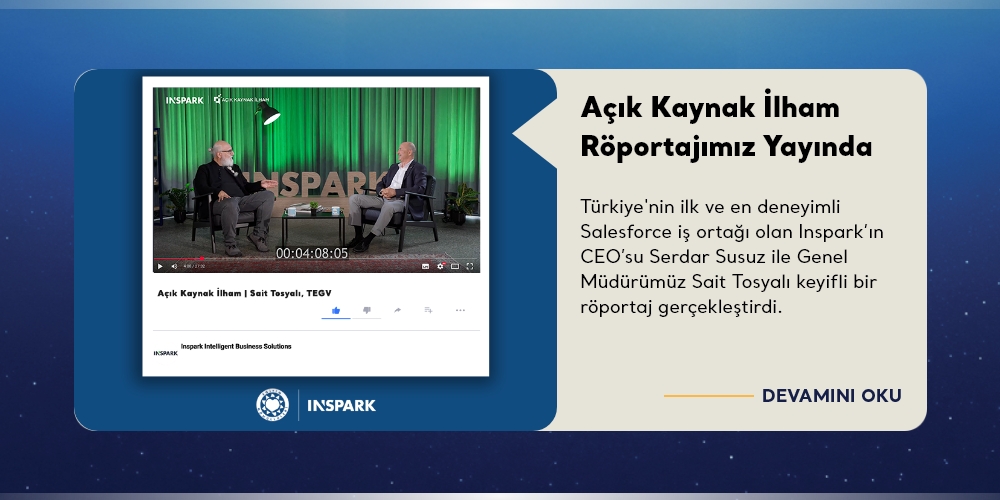Mute the video with the speaker icon
This screenshot has width=1000, height=500.
[x=173, y=267]
